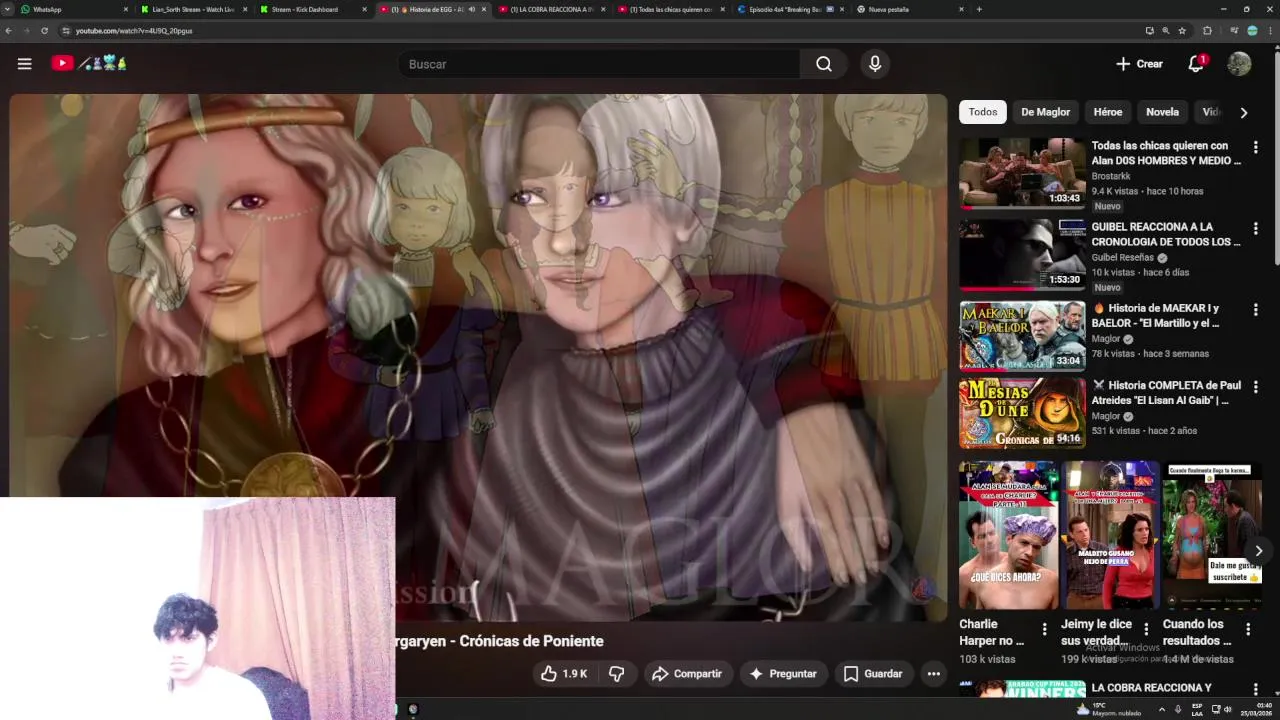Open the Chrome three-dot menu
Image resolution: width=1280 pixels, height=720 pixels.
pyautogui.click(x=1271, y=31)
